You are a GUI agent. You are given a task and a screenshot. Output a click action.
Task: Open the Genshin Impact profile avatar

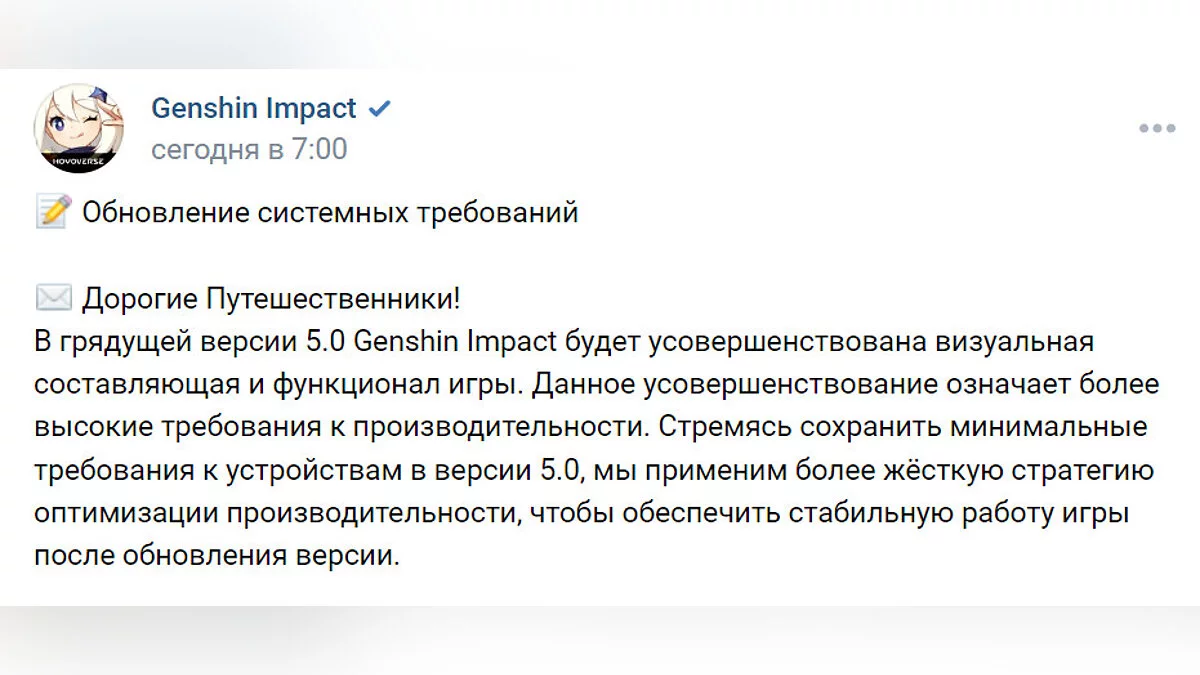79,128
